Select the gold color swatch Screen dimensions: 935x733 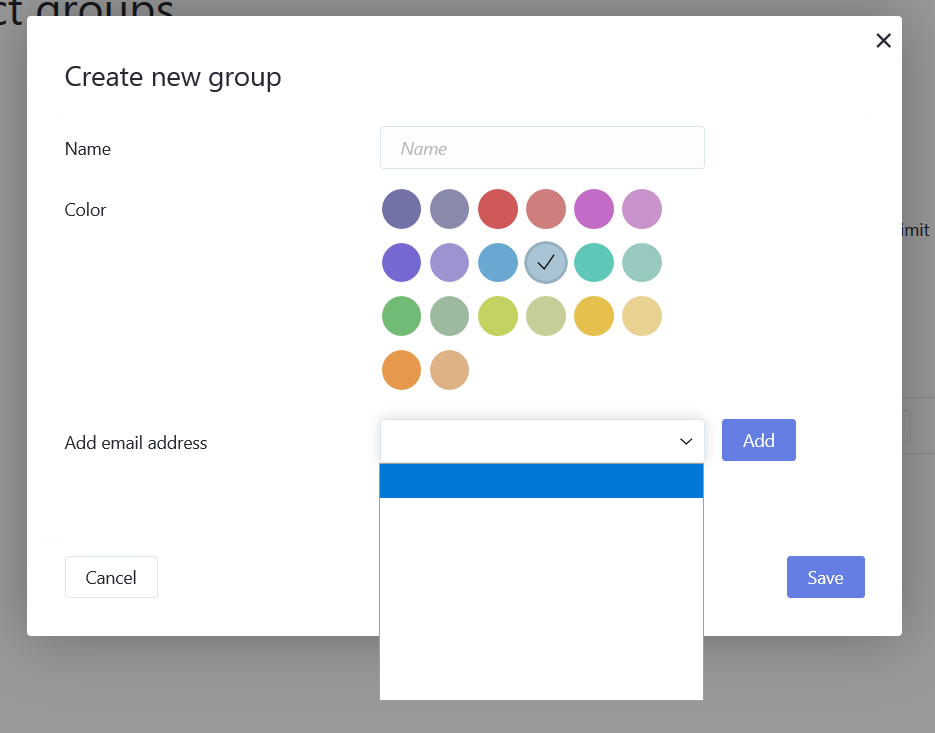[593, 316]
